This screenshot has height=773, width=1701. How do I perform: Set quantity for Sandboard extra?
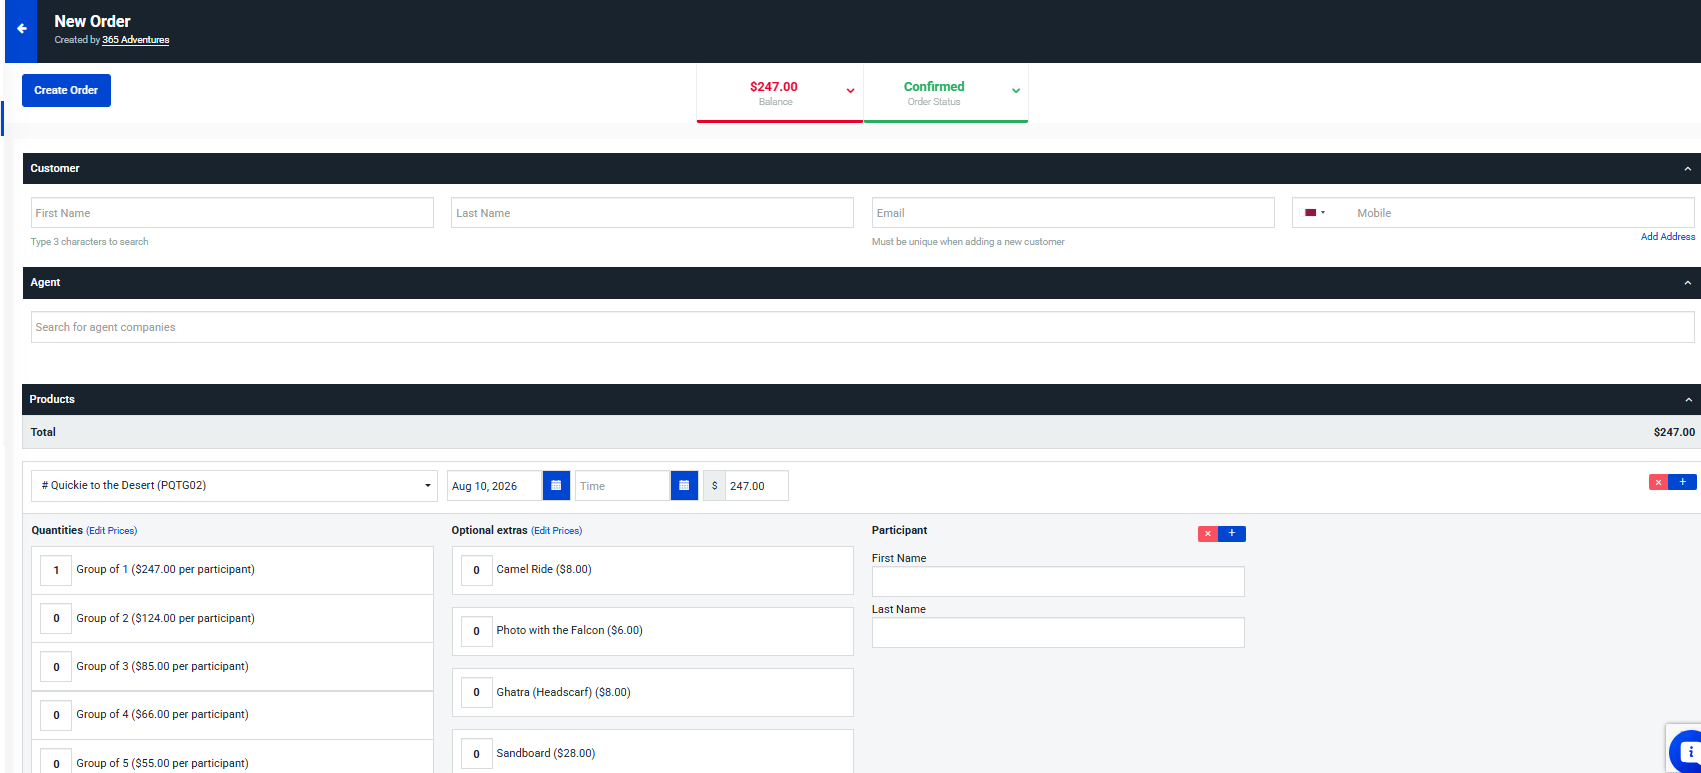click(476, 754)
